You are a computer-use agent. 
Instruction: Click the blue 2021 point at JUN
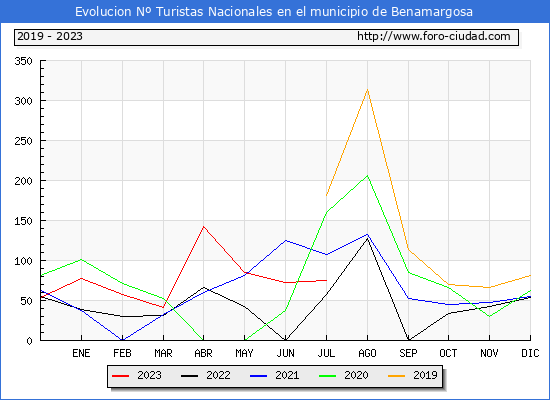click(x=286, y=240)
